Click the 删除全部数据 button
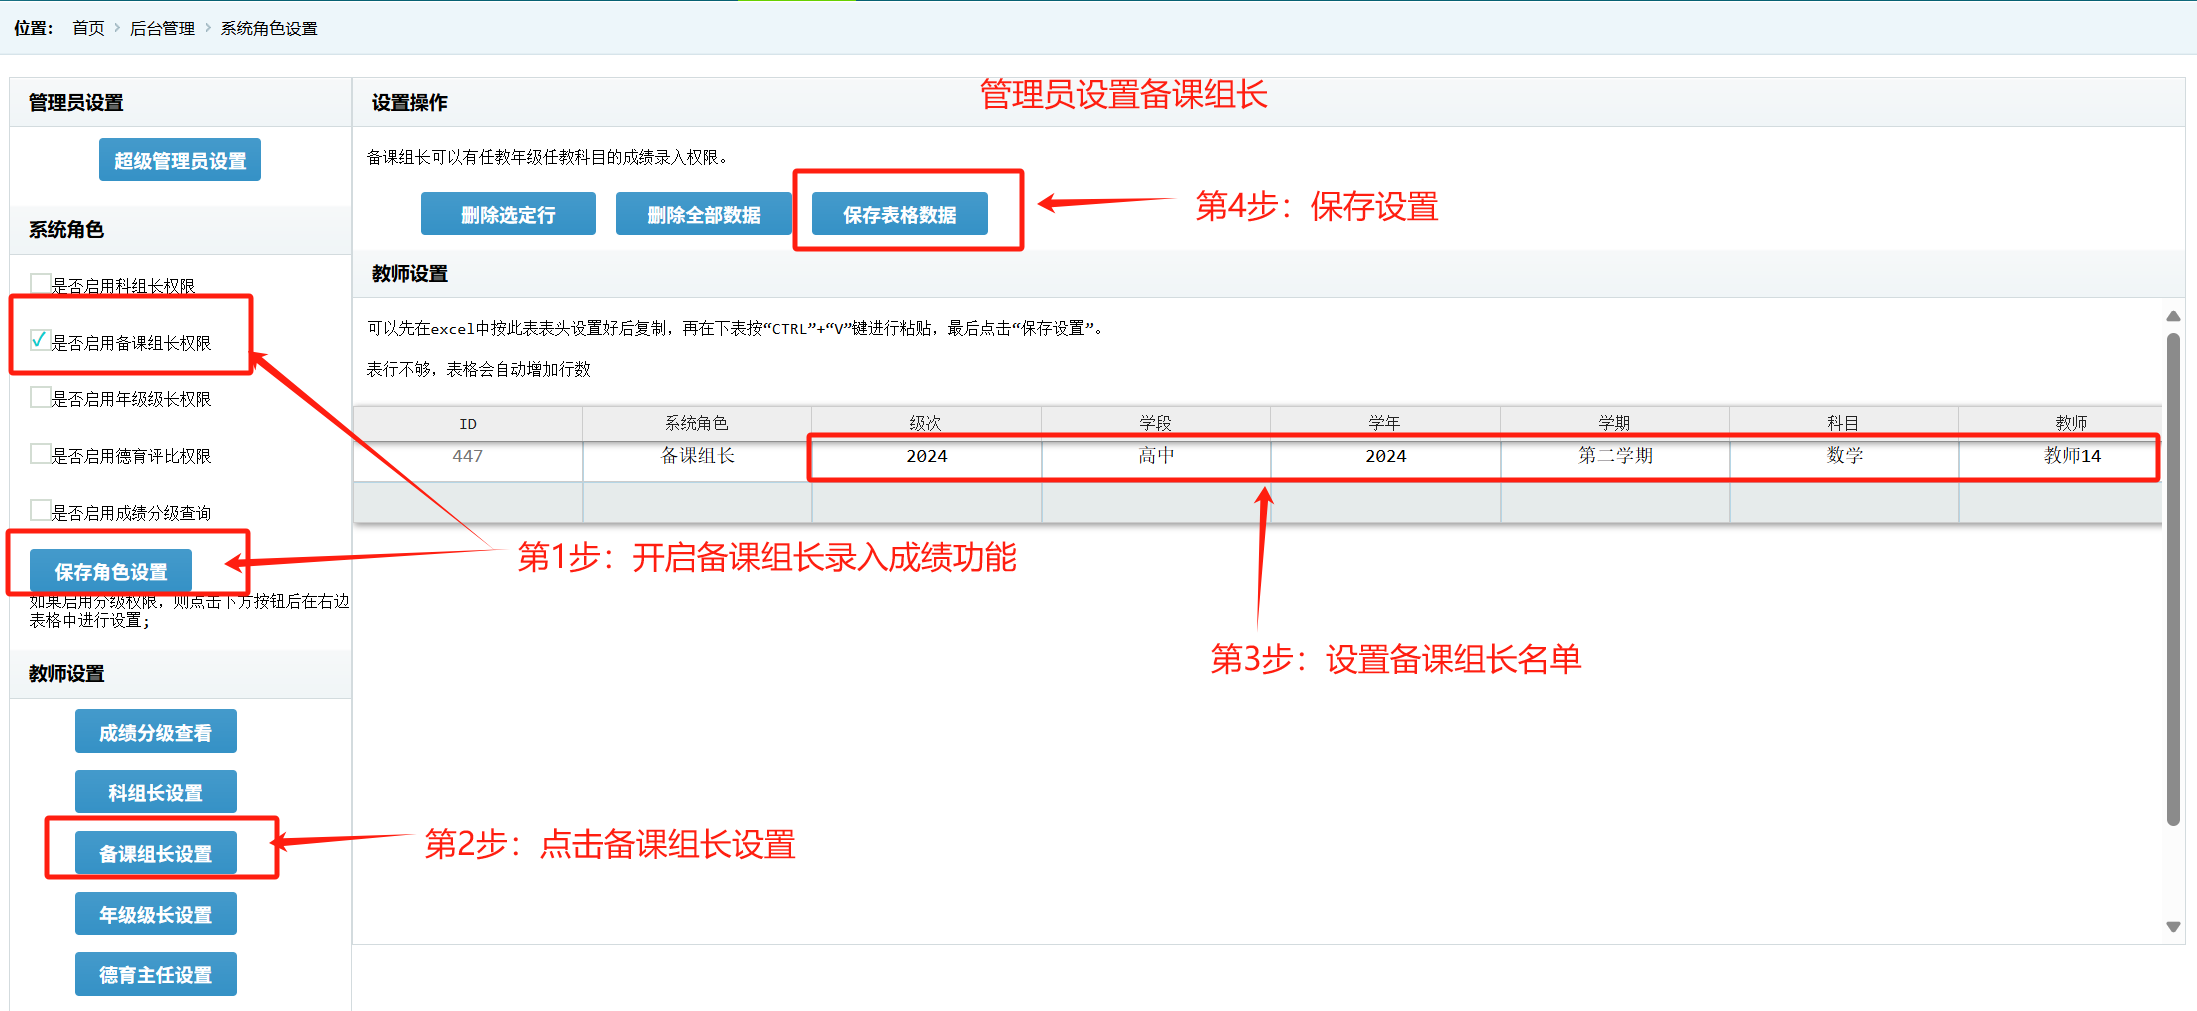2197x1011 pixels. click(x=703, y=214)
